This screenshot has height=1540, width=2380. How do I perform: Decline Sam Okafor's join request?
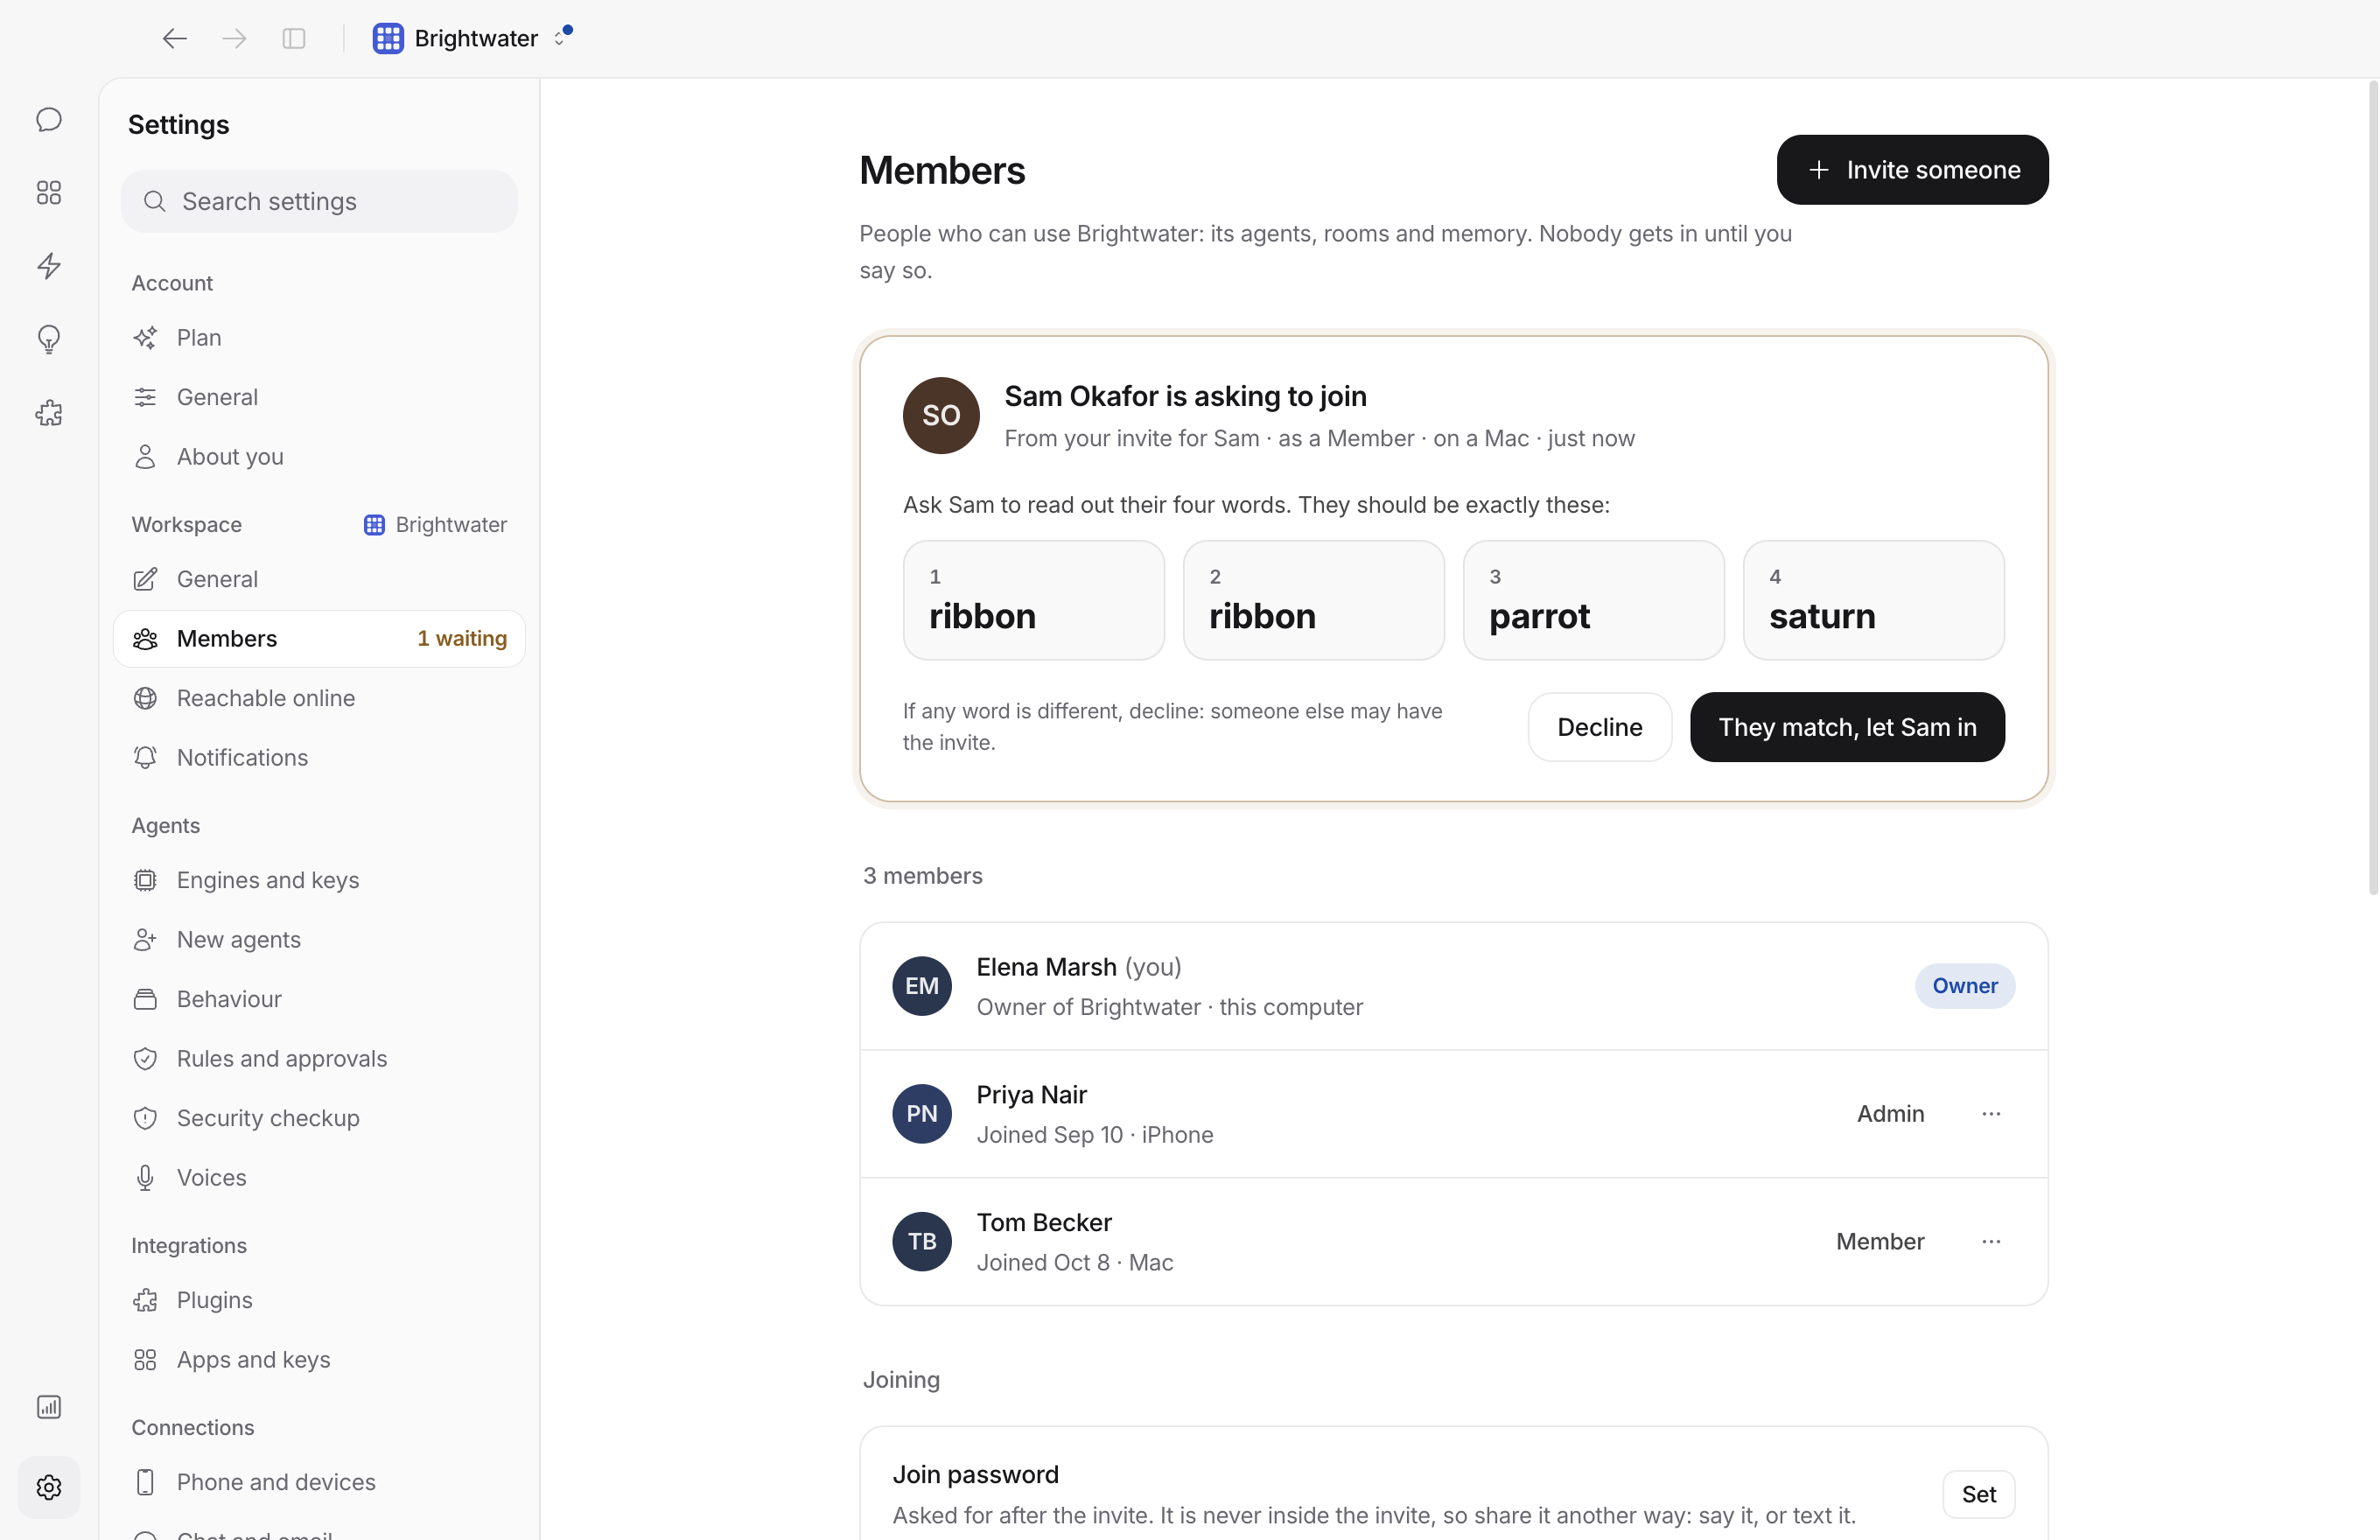(1599, 727)
